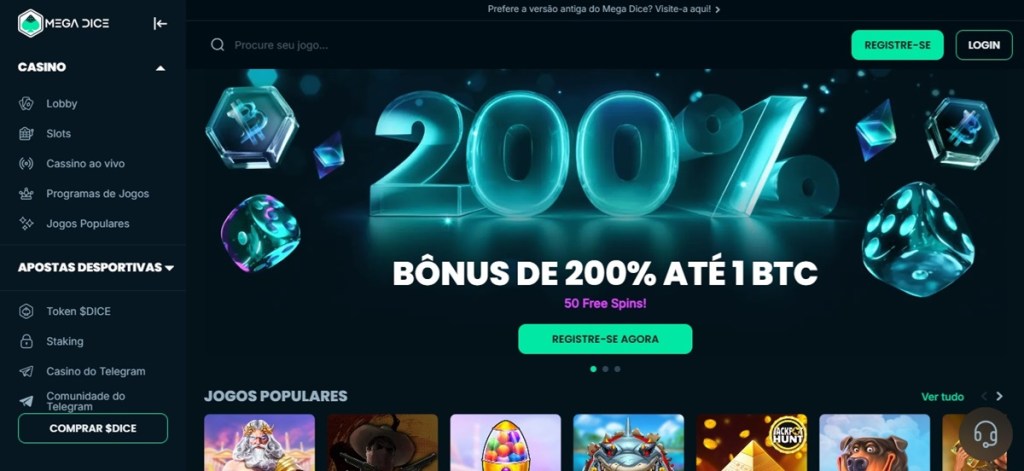Screen dimensions: 1024x471
Task: Select the Staking lock icon
Action: click(26, 342)
